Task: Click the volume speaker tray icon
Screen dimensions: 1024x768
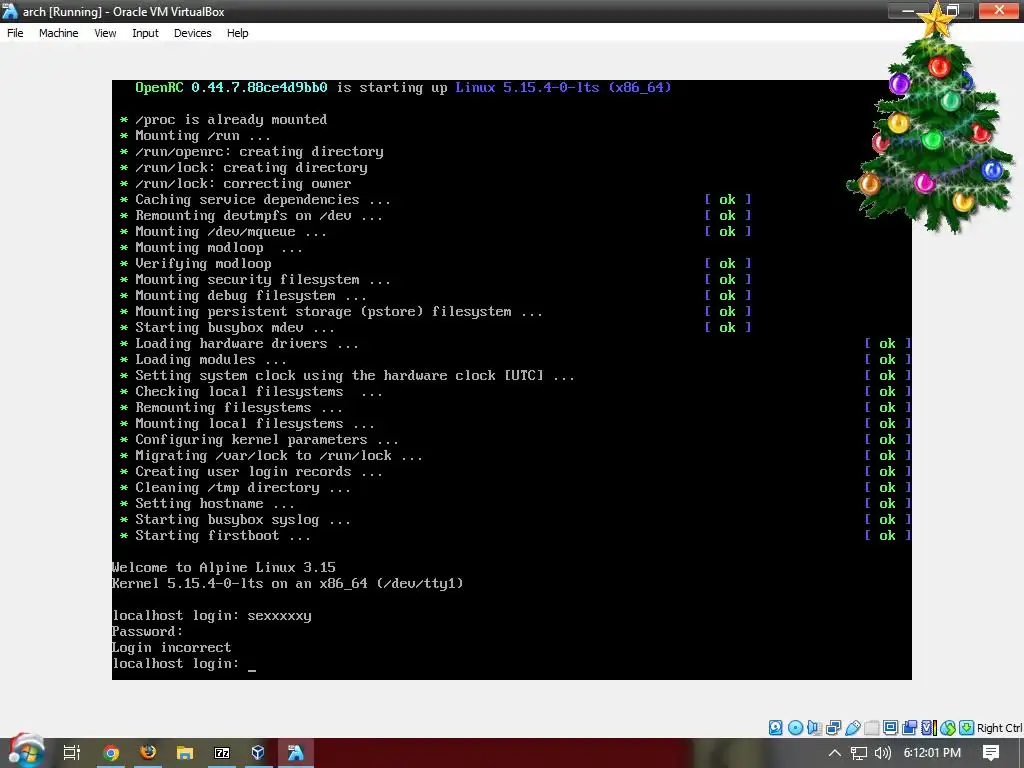Action: pyautogui.click(x=883, y=753)
